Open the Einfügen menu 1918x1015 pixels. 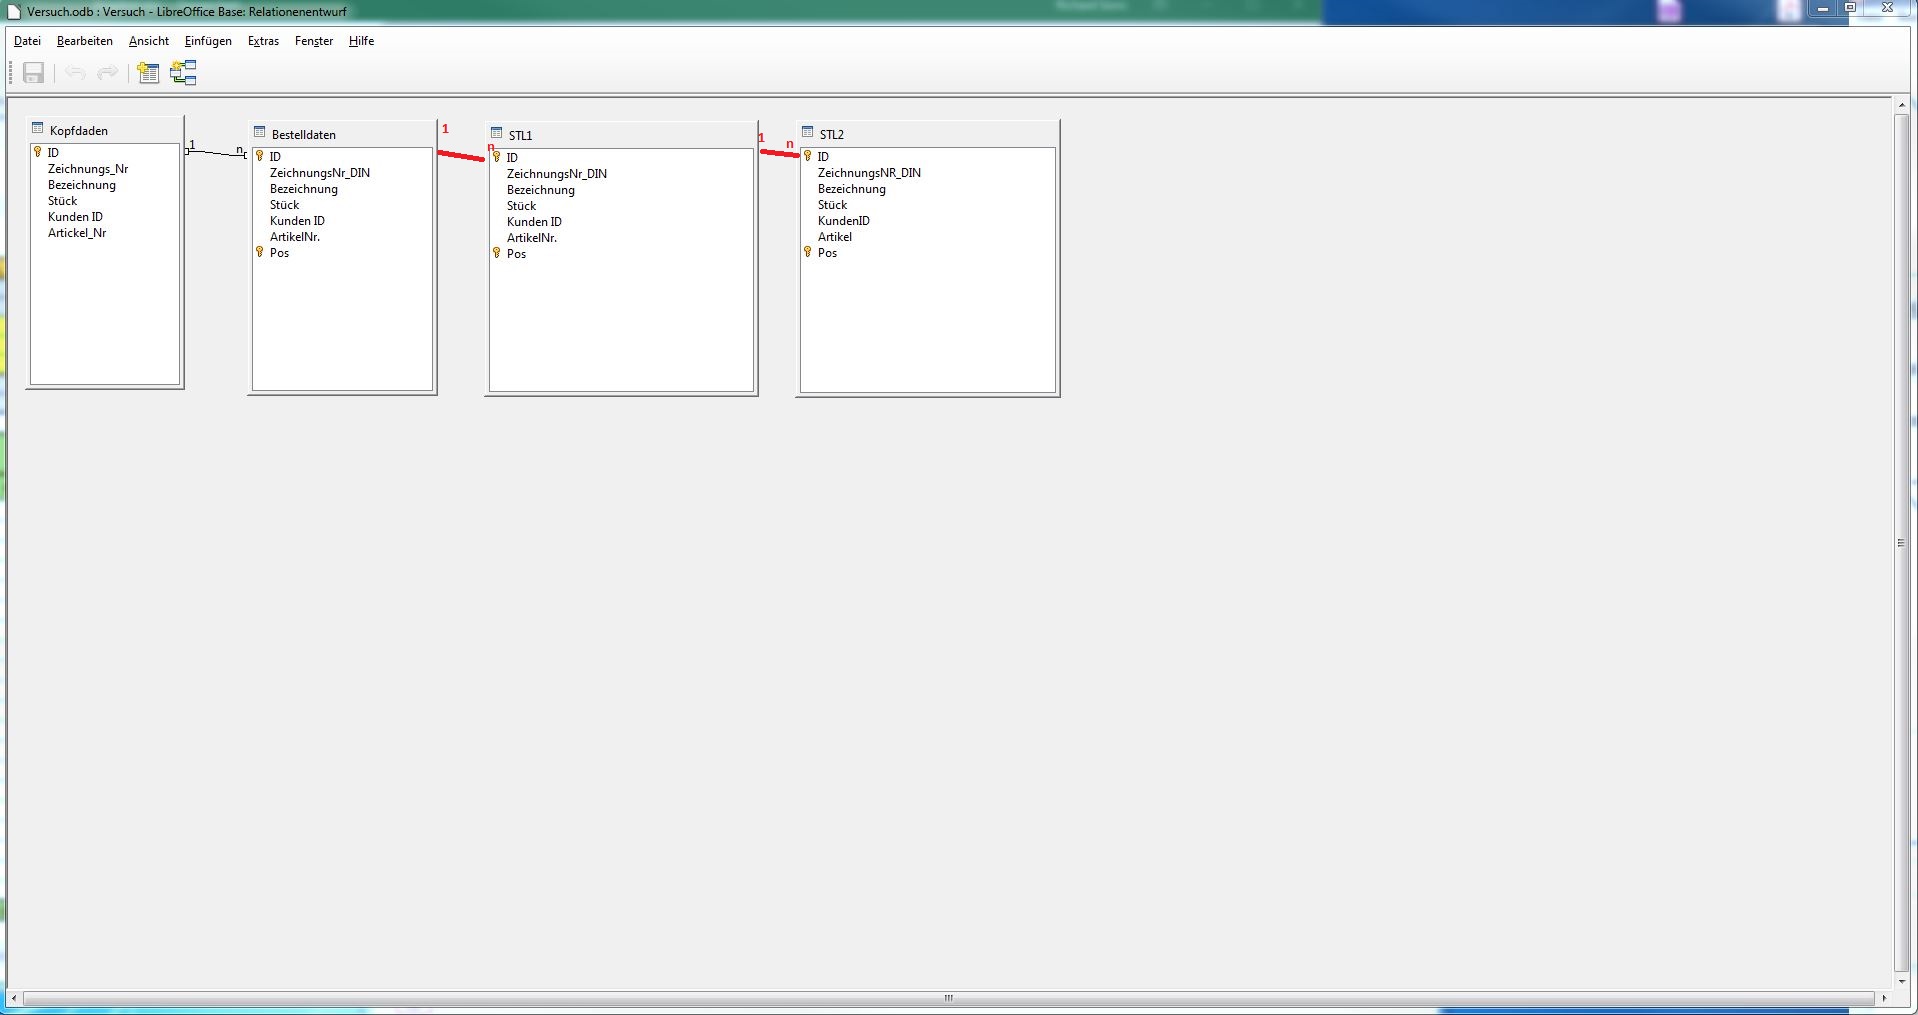point(208,41)
